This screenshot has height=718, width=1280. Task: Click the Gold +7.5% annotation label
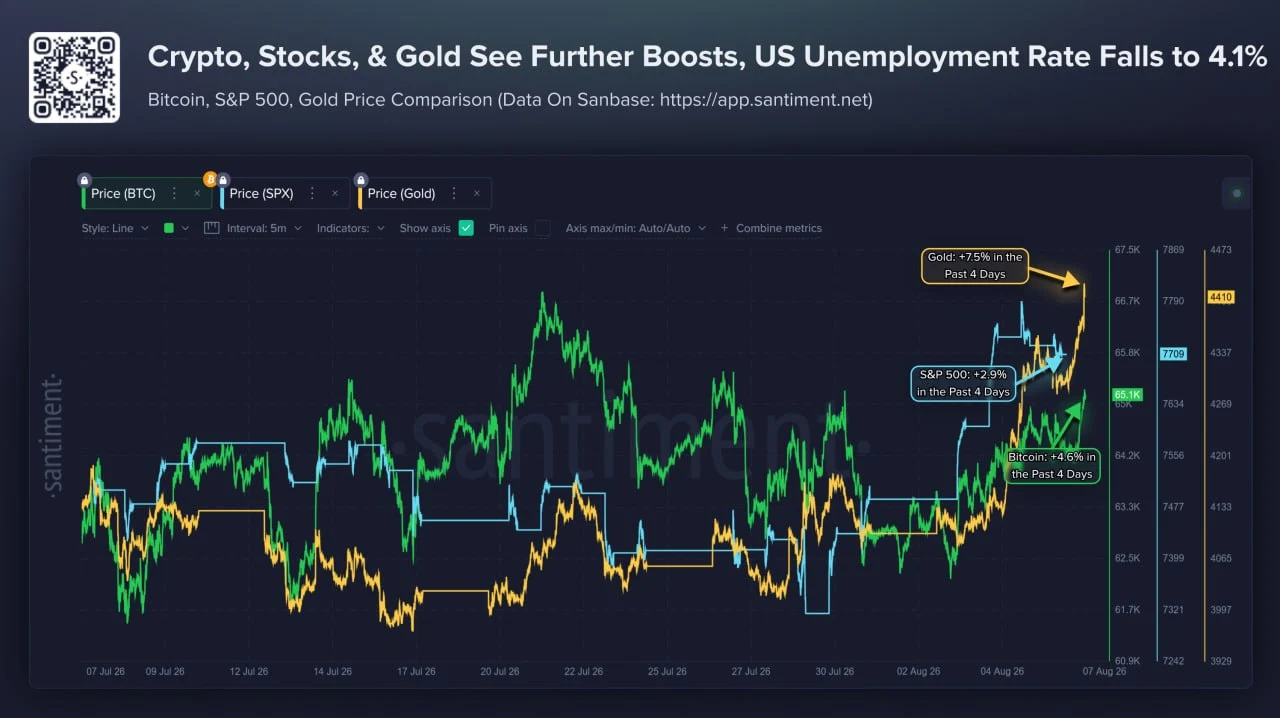pos(974,265)
